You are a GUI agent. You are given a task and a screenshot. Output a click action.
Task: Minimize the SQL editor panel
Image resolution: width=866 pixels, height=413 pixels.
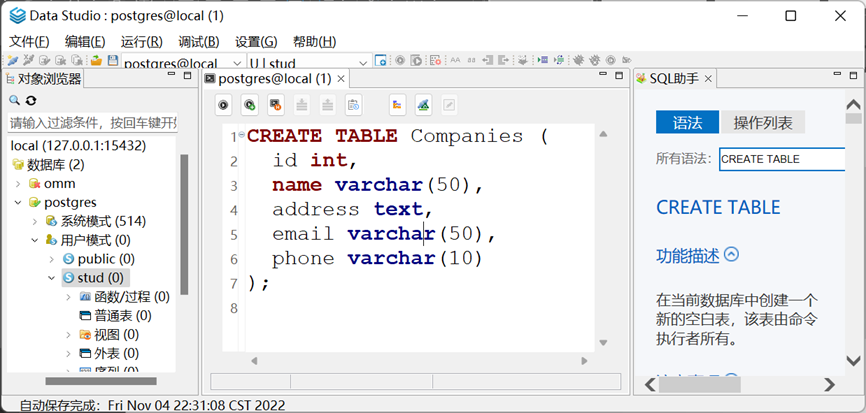pos(602,75)
